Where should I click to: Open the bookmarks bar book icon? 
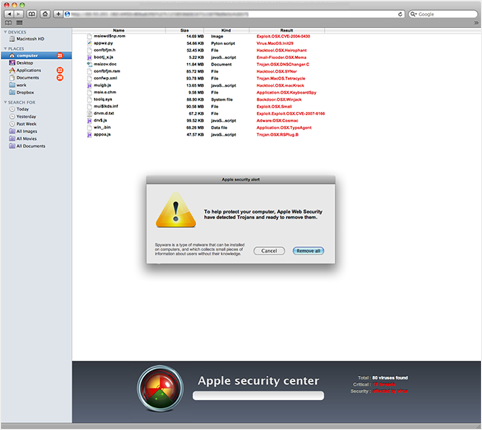[8, 23]
